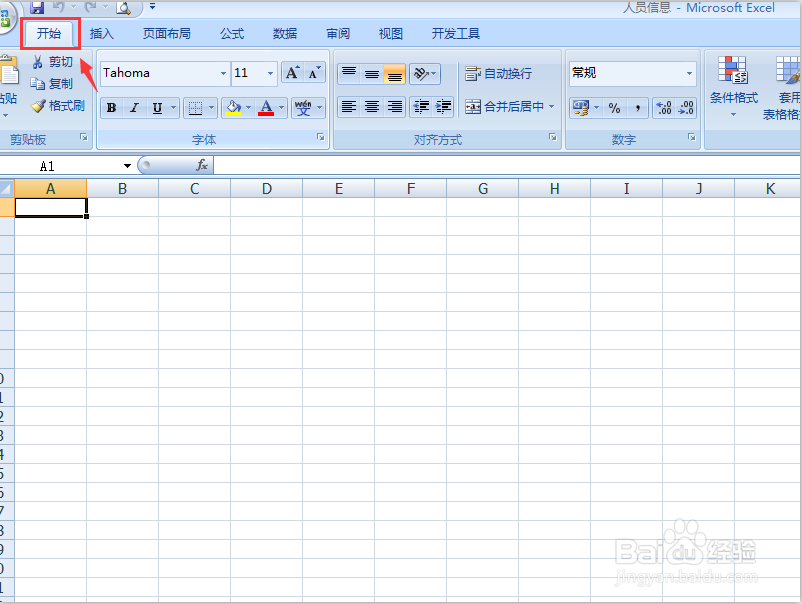Select column D header
Image resolution: width=802 pixels, height=604 pixels.
[x=266, y=189]
